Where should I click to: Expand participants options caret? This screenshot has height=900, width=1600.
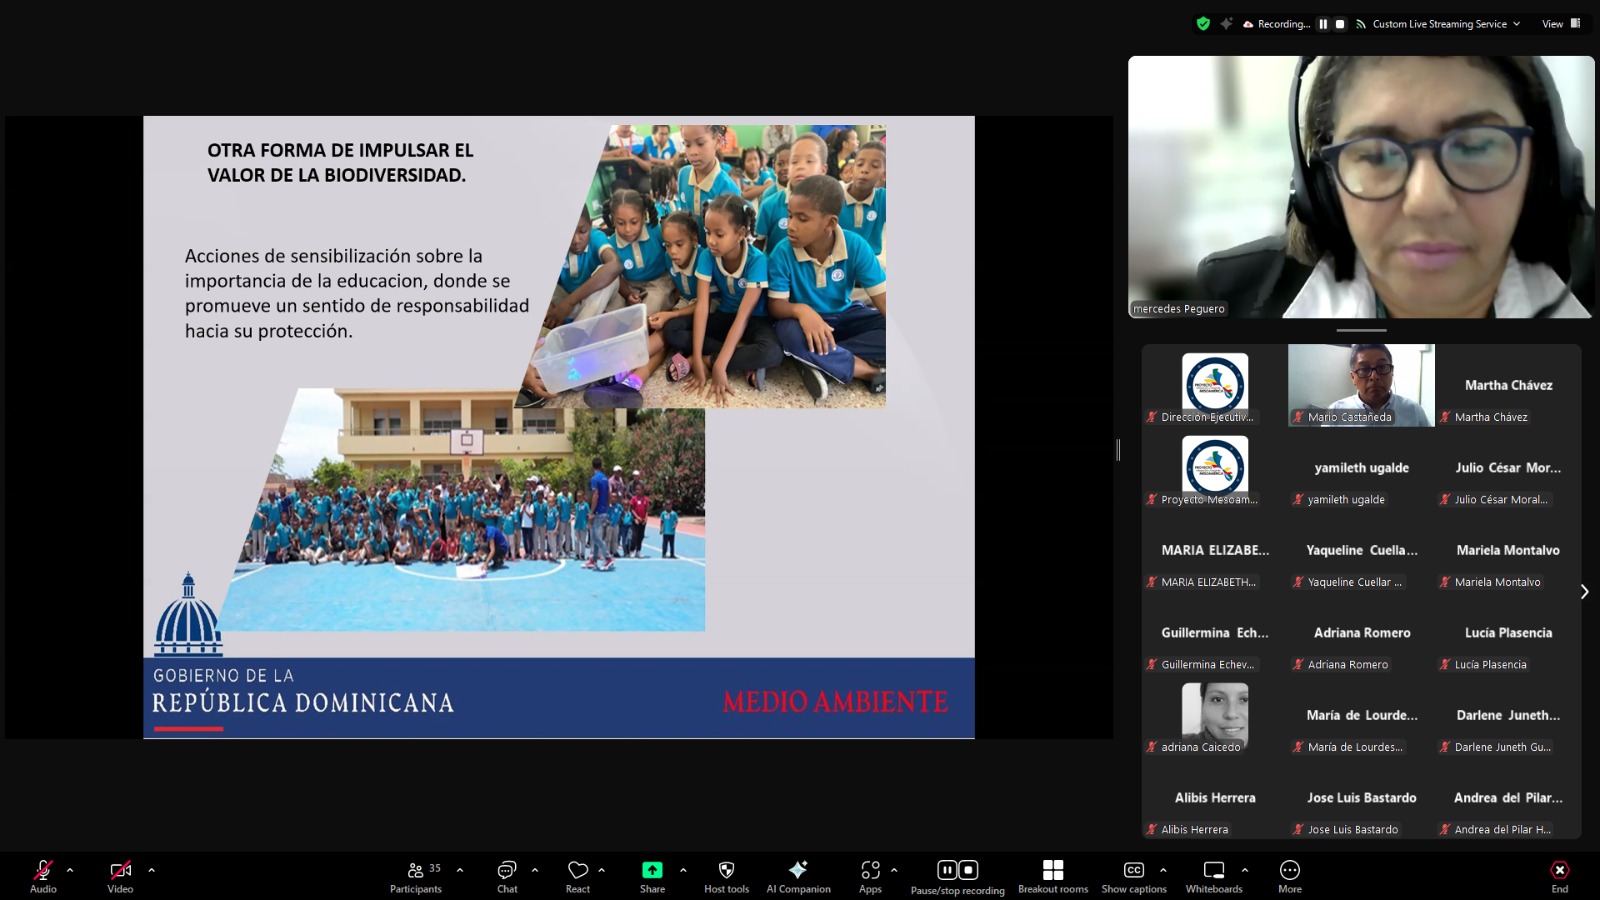click(460, 870)
